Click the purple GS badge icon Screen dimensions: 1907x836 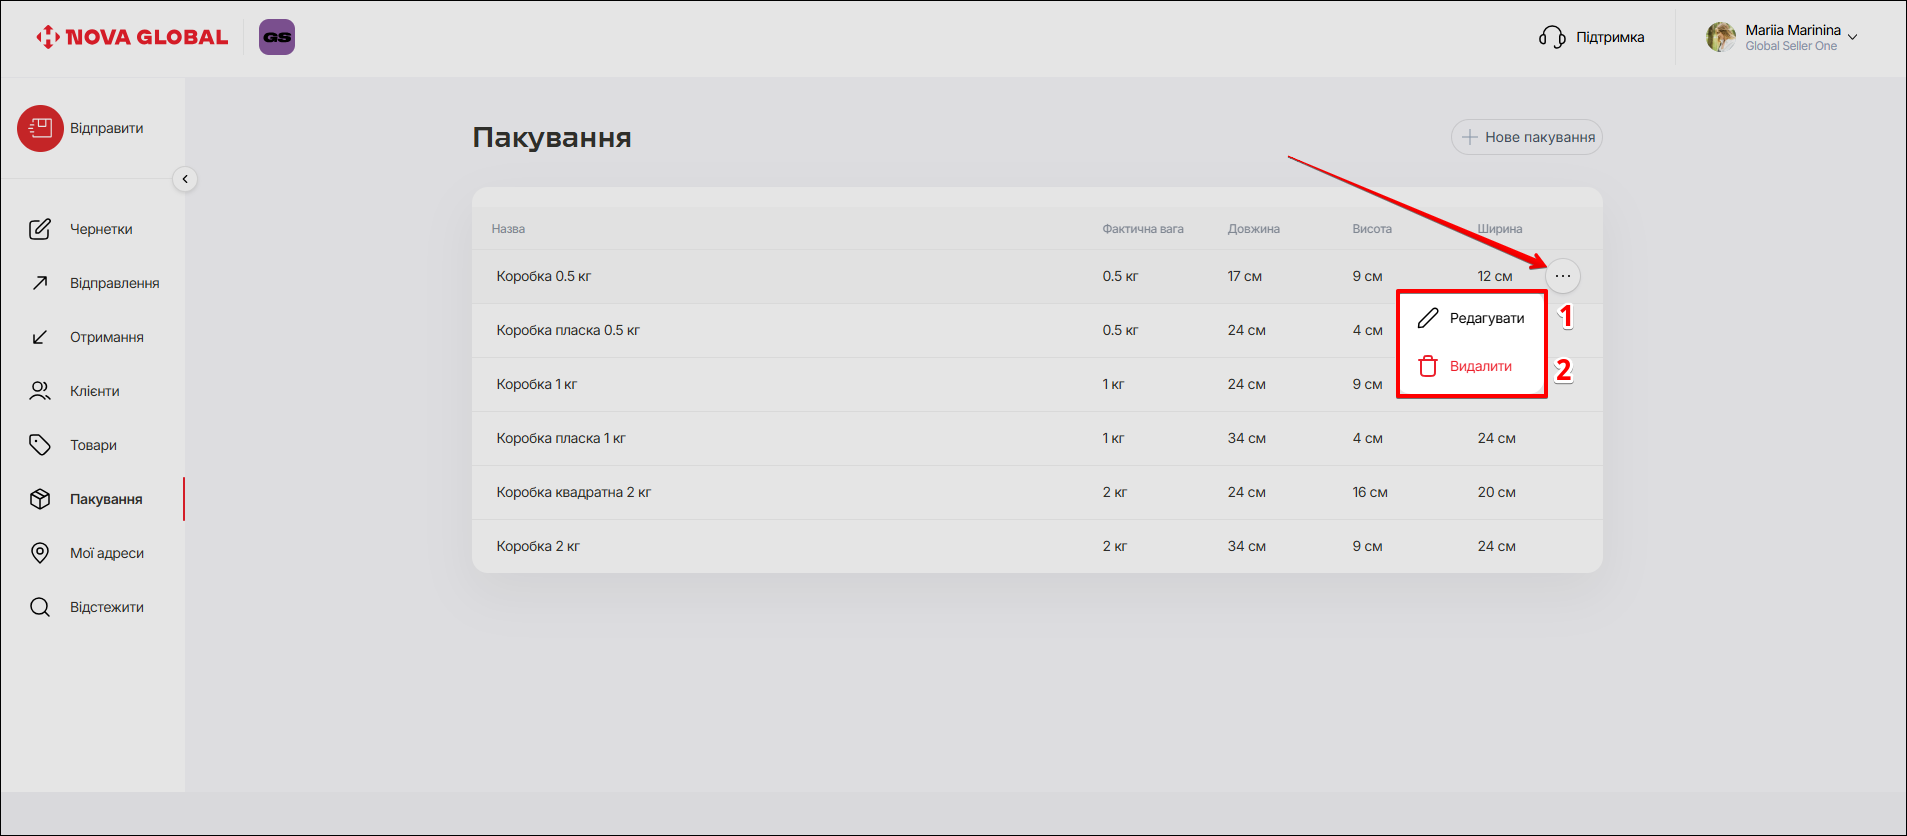[277, 37]
